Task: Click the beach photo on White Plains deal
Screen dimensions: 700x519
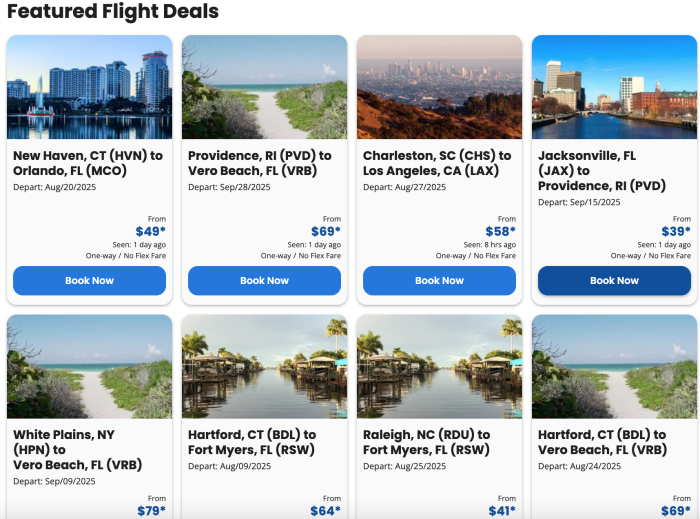Action: [89, 367]
